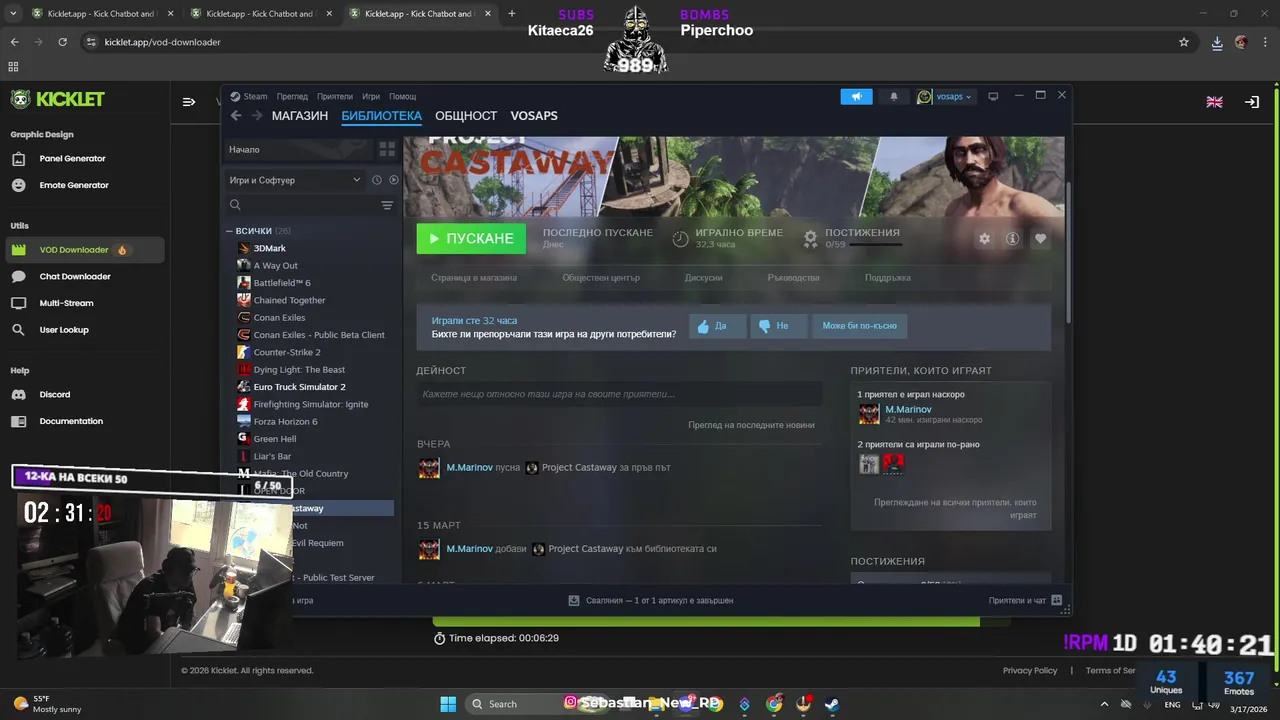
Task: Open Kicklet User Lookup sidebar item
Action: click(64, 330)
